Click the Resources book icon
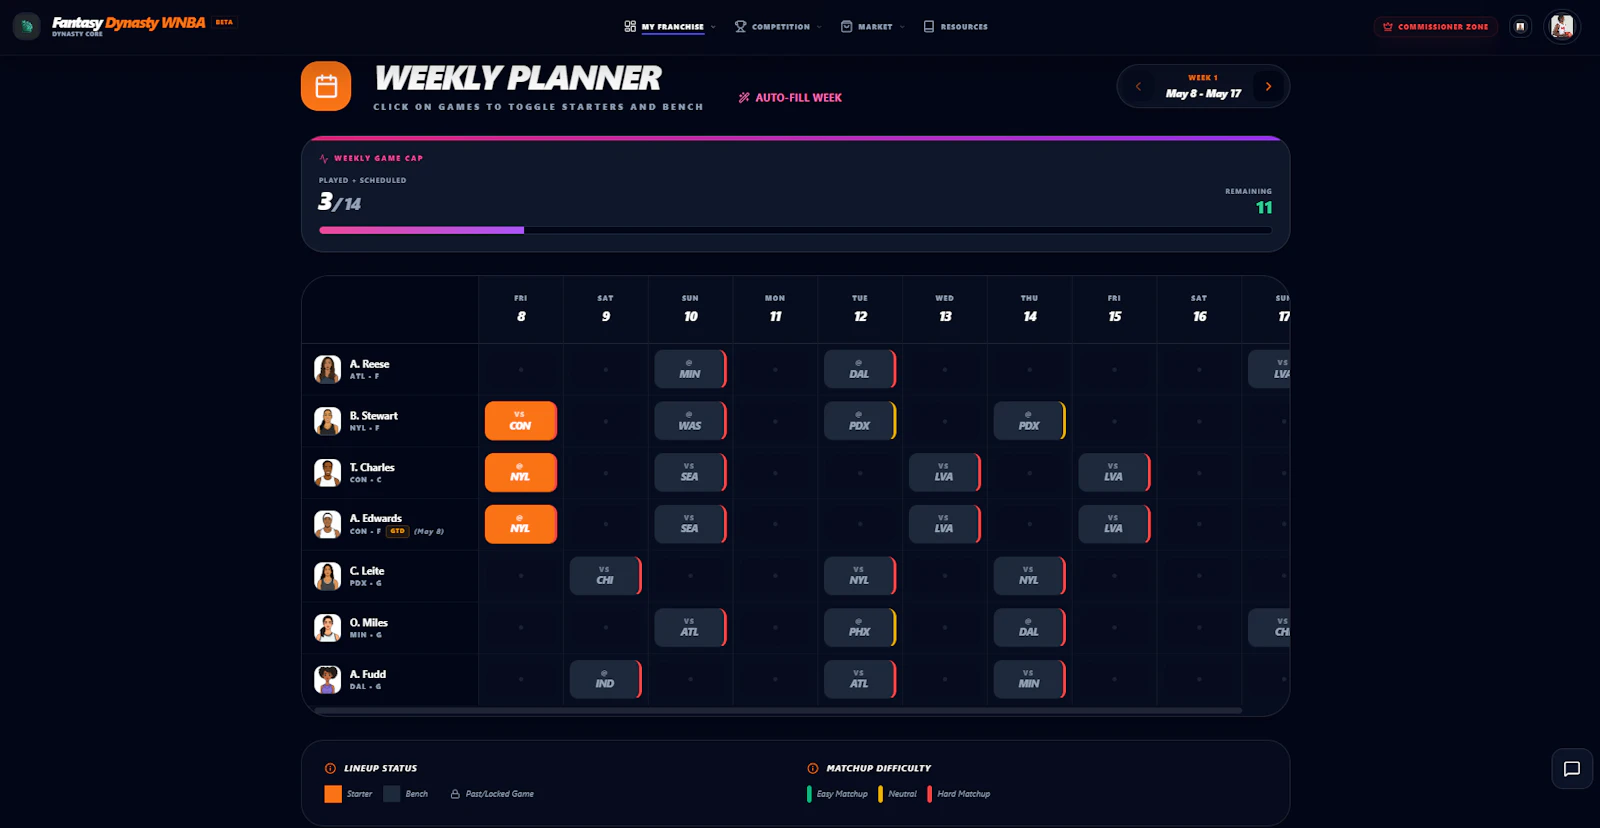Screen dimensions: 1600x828 click(929, 27)
